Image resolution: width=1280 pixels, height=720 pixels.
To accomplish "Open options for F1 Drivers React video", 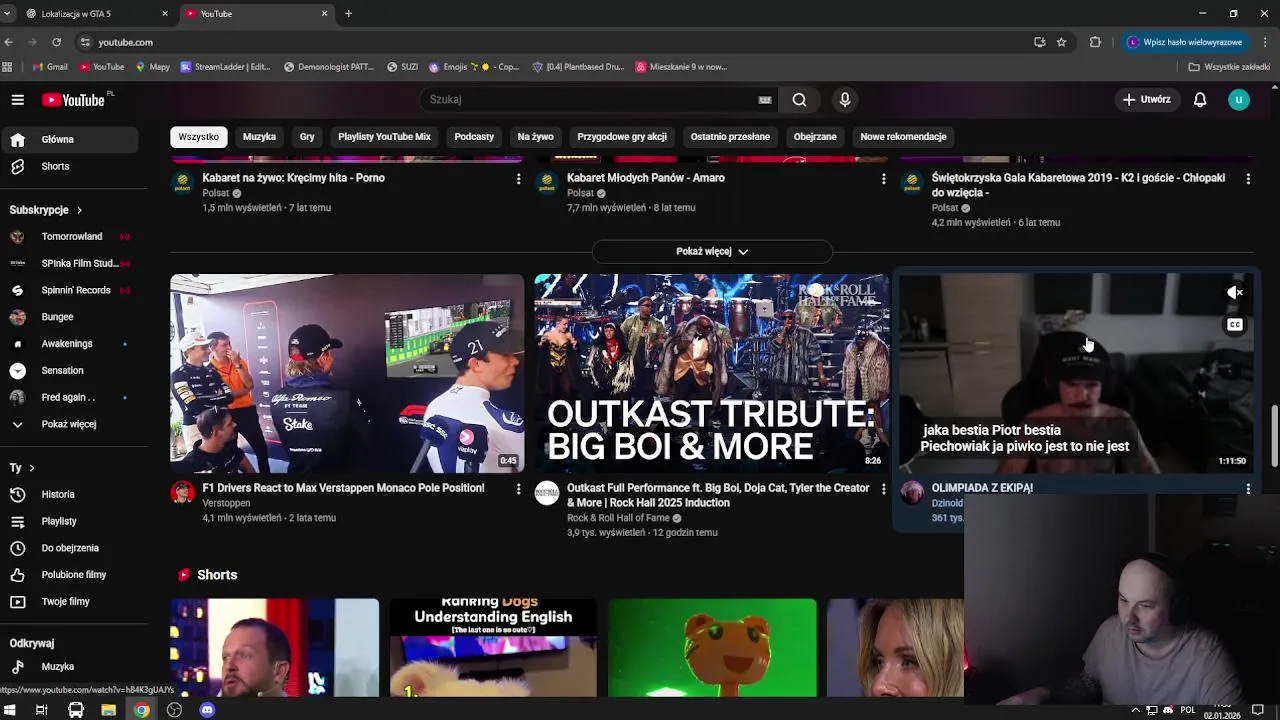I will [x=518, y=488].
